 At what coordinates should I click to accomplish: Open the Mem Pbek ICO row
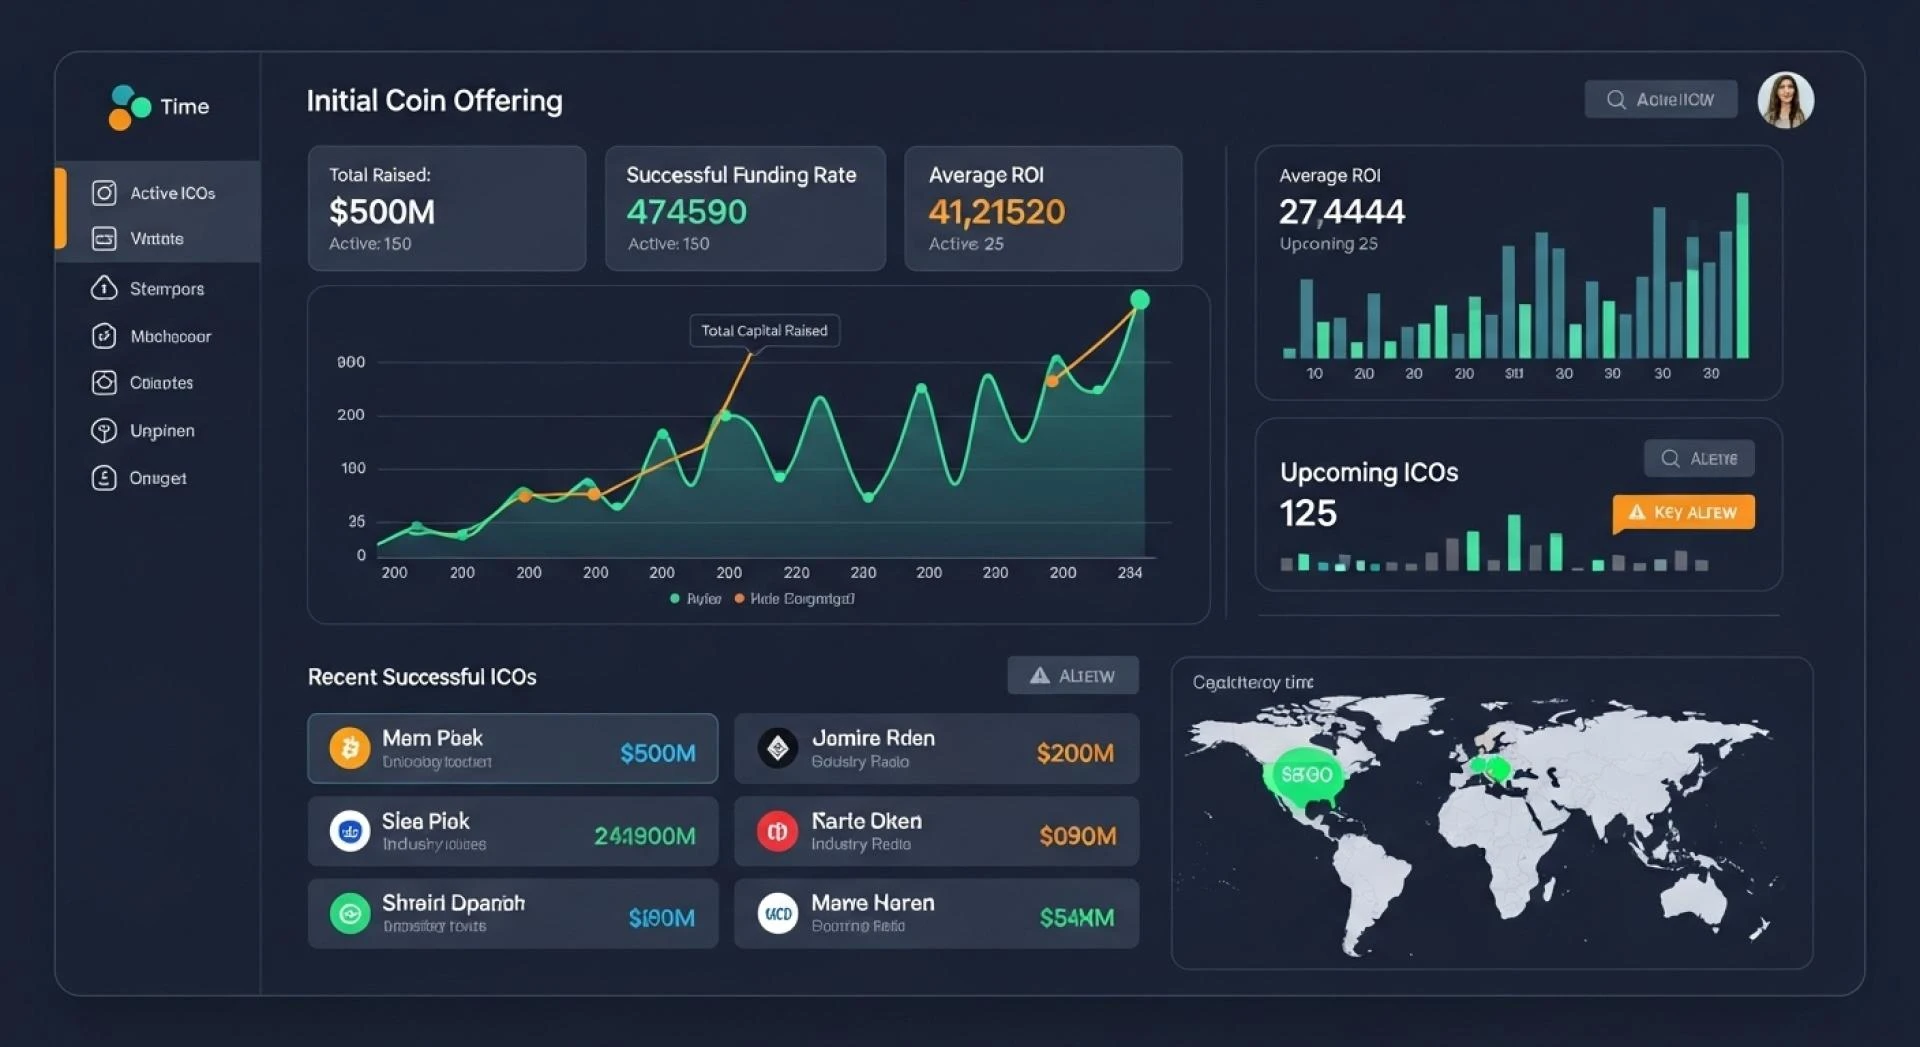513,748
